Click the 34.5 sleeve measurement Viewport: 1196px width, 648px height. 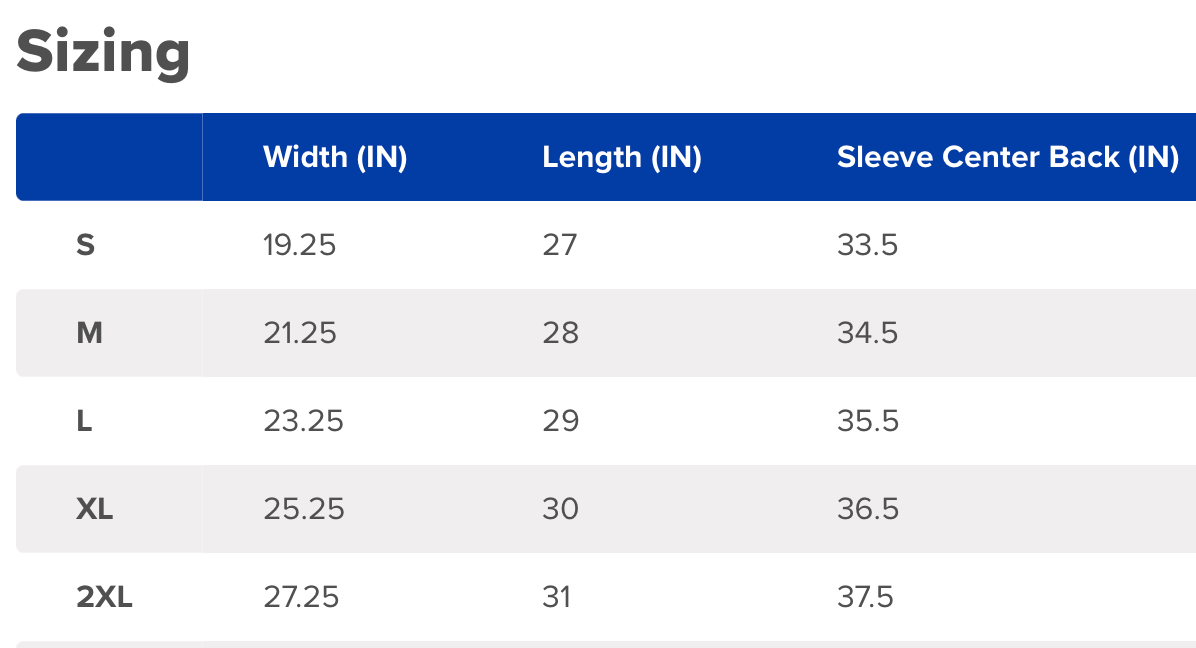[868, 333]
